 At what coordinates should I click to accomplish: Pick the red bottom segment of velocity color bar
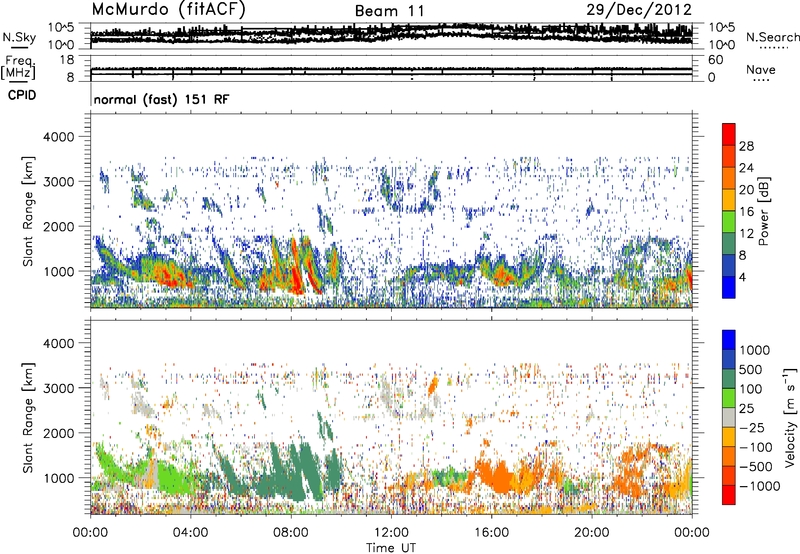pyautogui.click(x=729, y=495)
